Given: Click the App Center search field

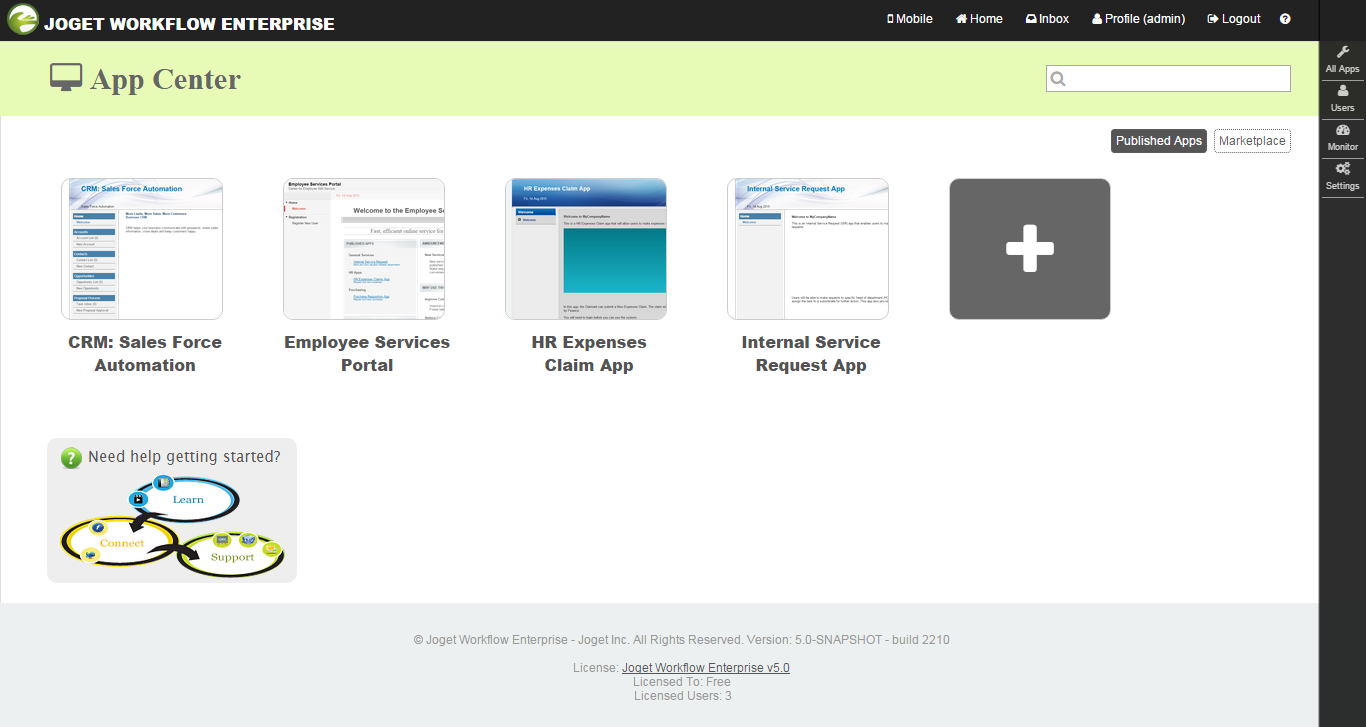Looking at the screenshot, I should click(x=1168, y=79).
